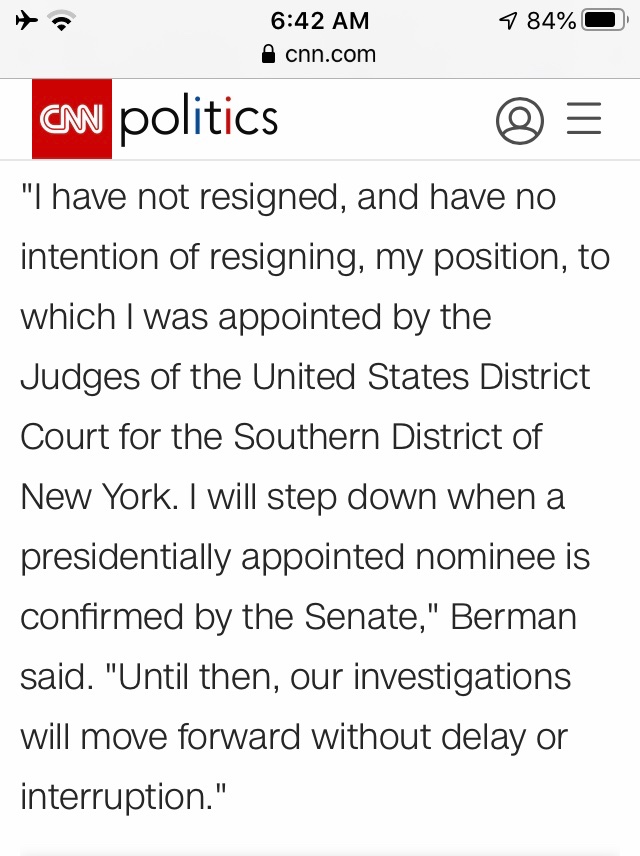Tap the cnn.com address bar
The height and width of the screenshot is (856, 640).
click(320, 56)
